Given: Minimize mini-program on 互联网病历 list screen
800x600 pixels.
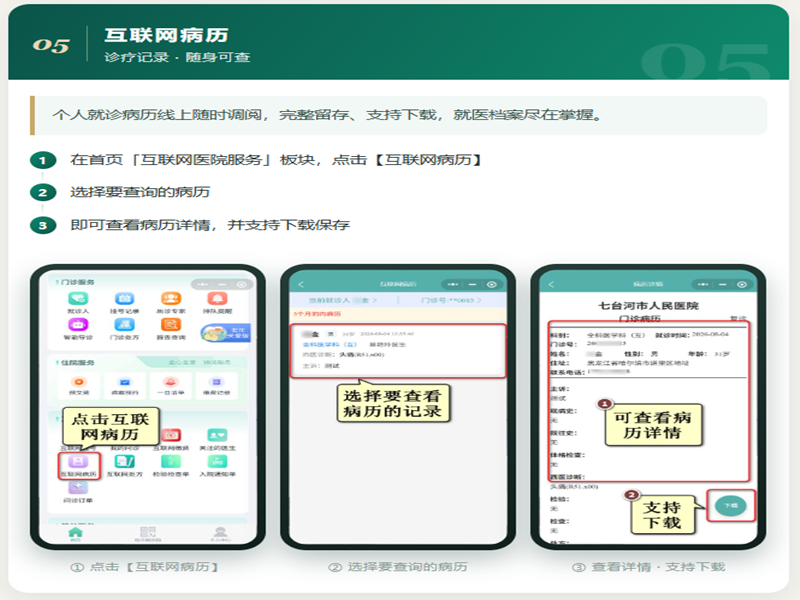Looking at the screenshot, I should click(472, 284).
